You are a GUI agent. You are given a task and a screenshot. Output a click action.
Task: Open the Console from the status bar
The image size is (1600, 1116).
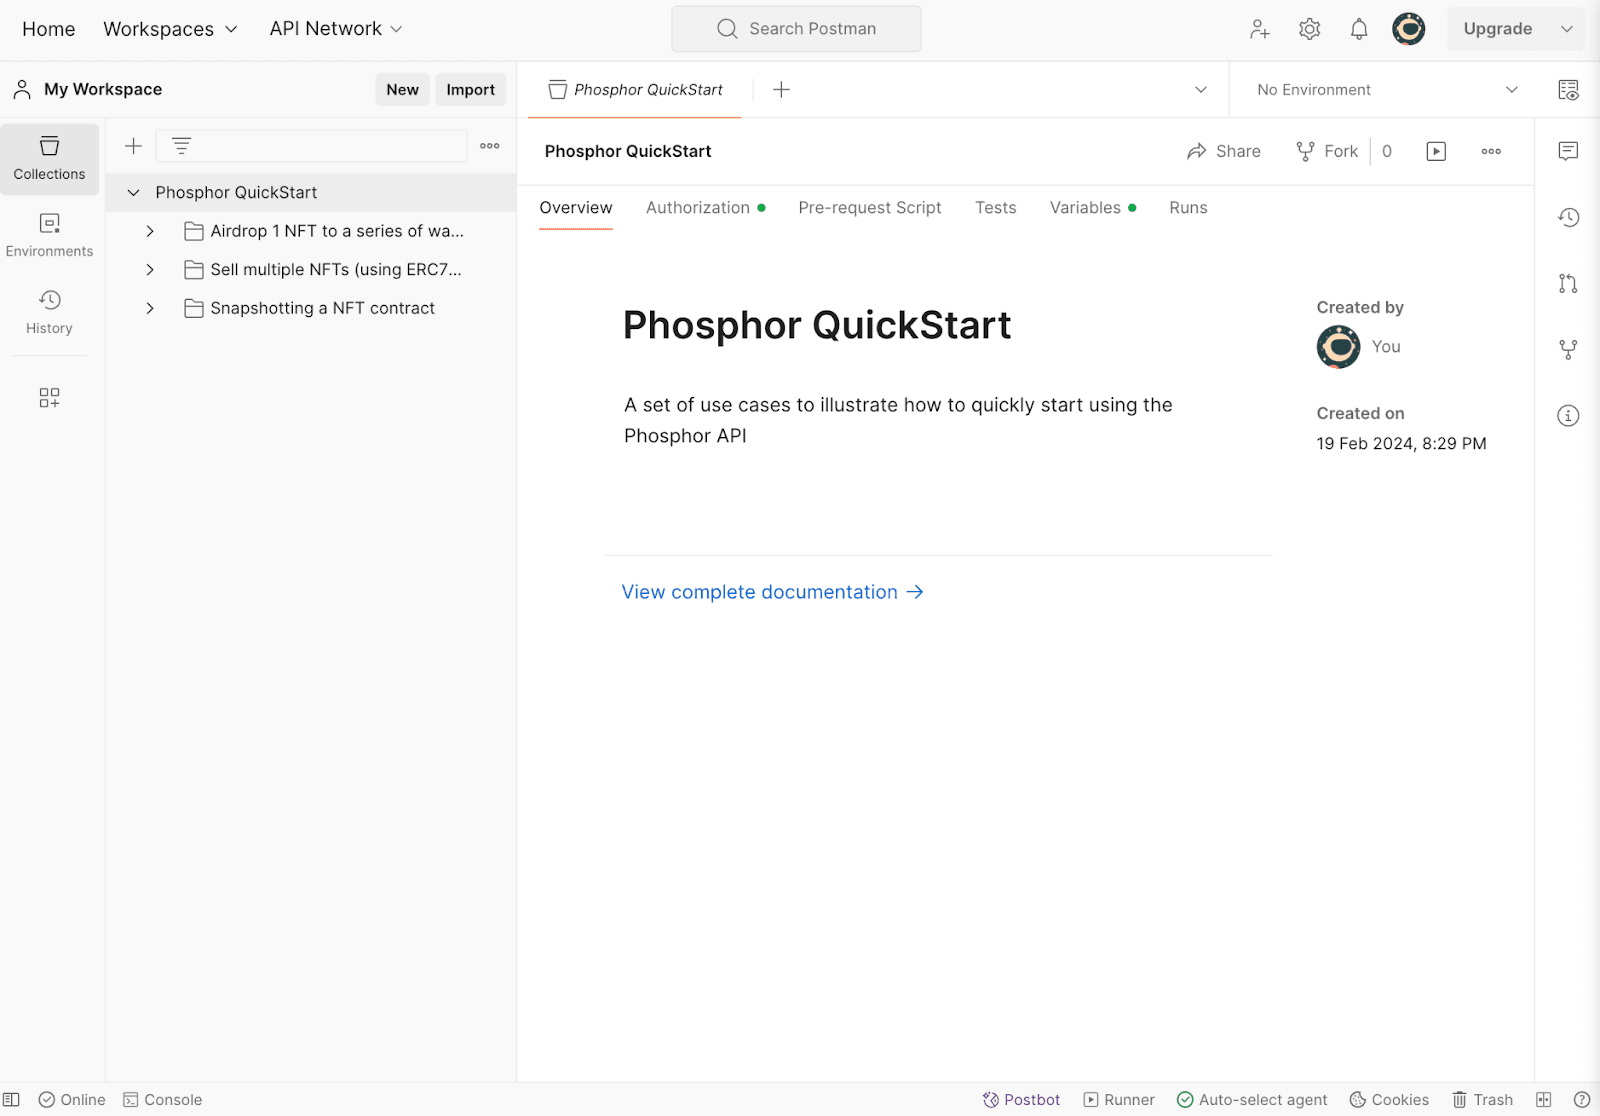pos(162,1100)
